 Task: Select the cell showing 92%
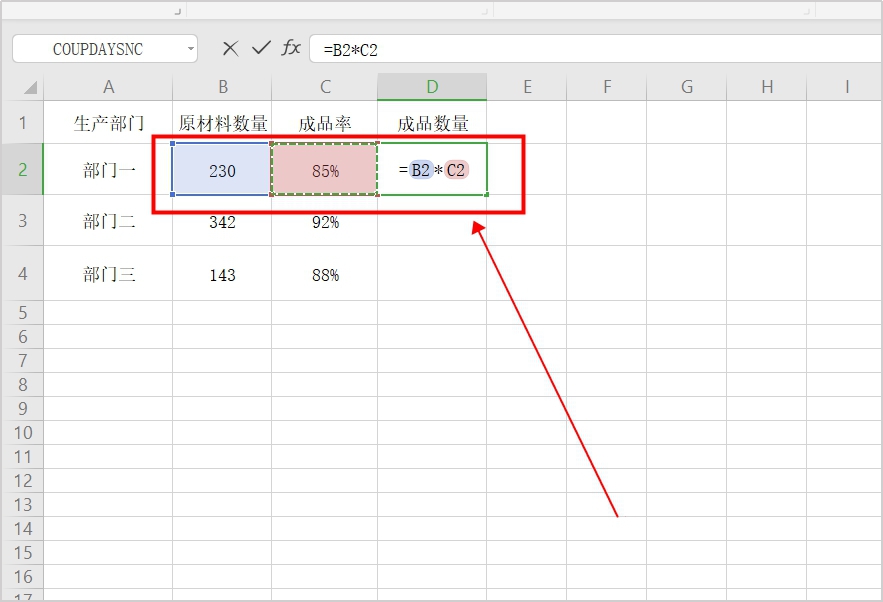(x=325, y=222)
